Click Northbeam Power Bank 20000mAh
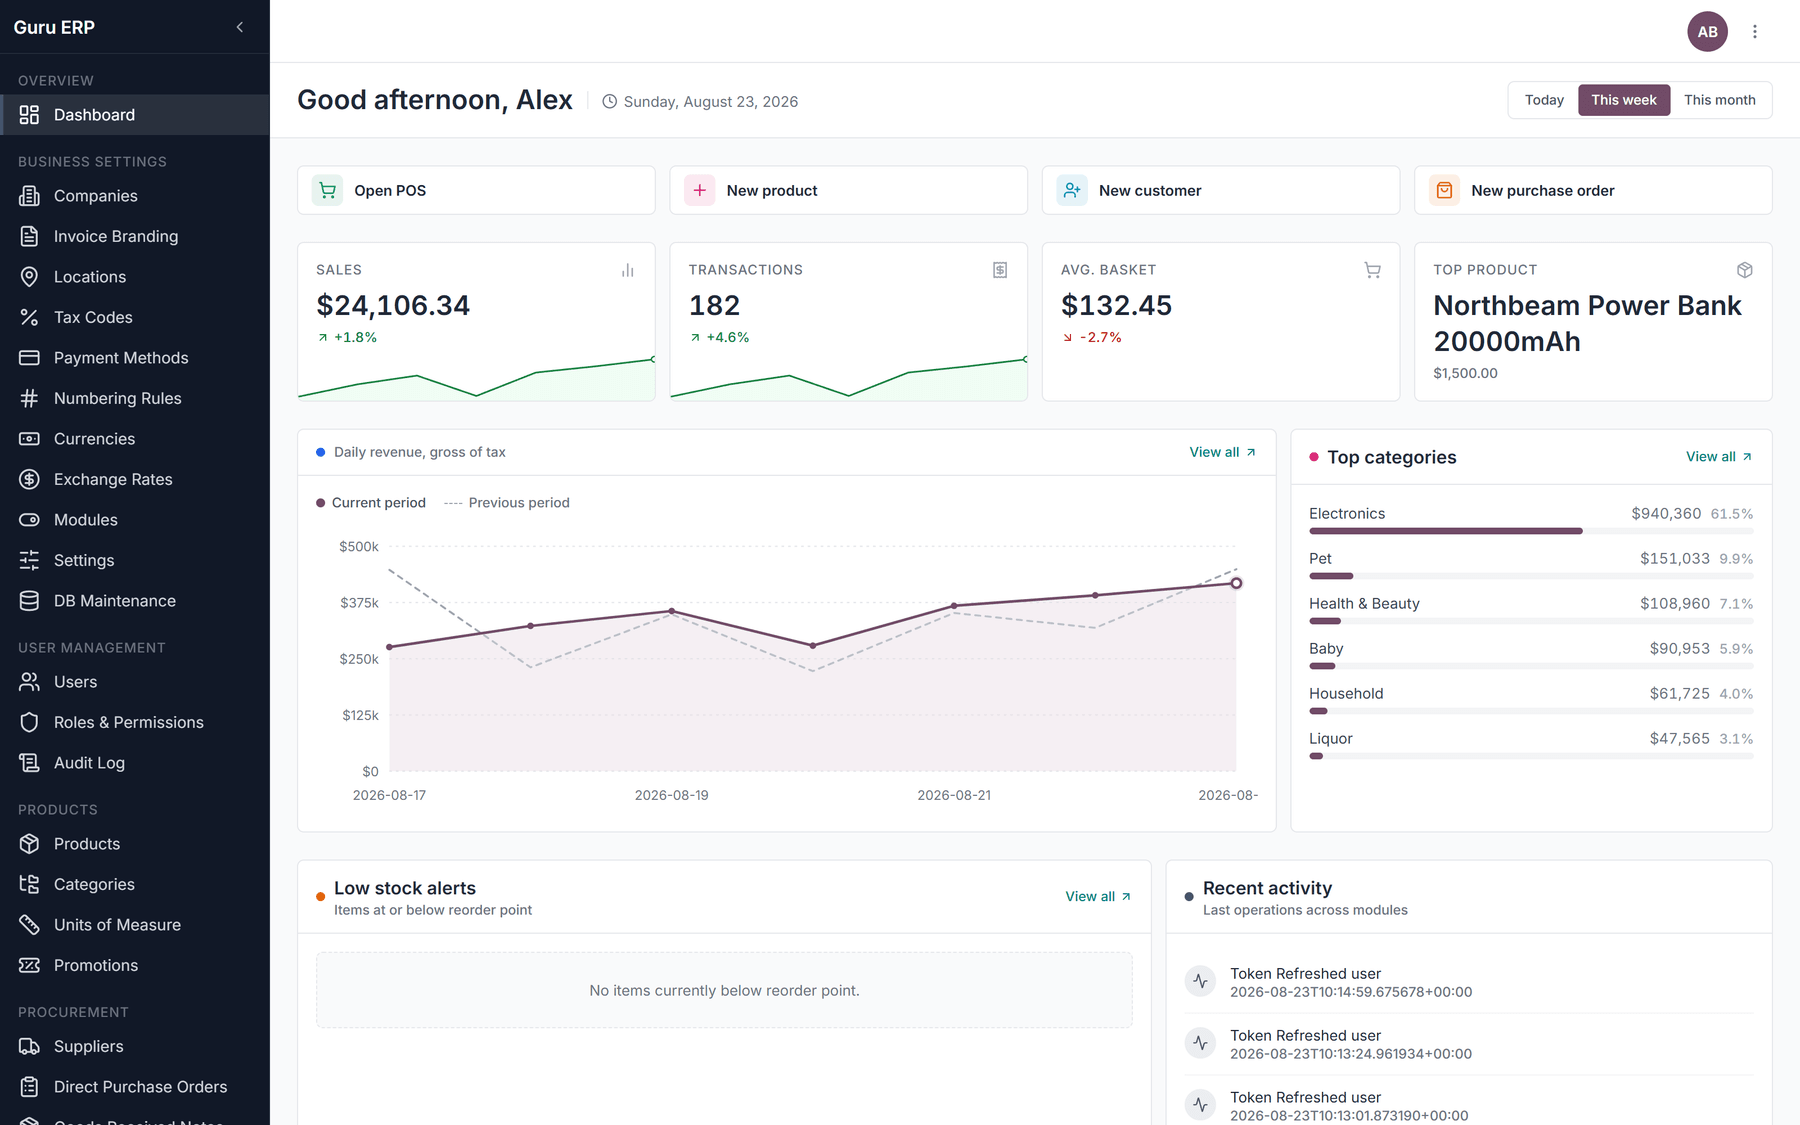This screenshot has height=1125, width=1800. pyautogui.click(x=1587, y=323)
